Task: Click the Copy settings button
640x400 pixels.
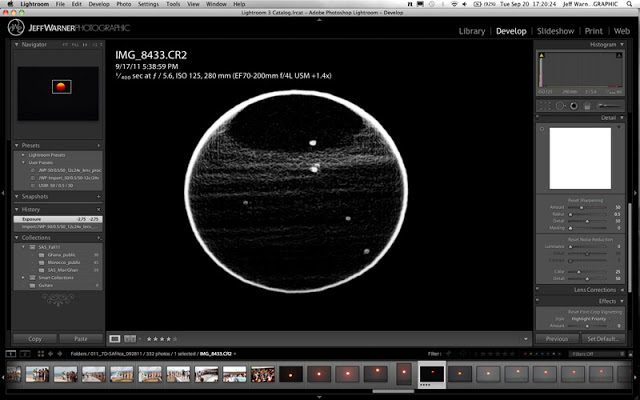Action: point(35,339)
